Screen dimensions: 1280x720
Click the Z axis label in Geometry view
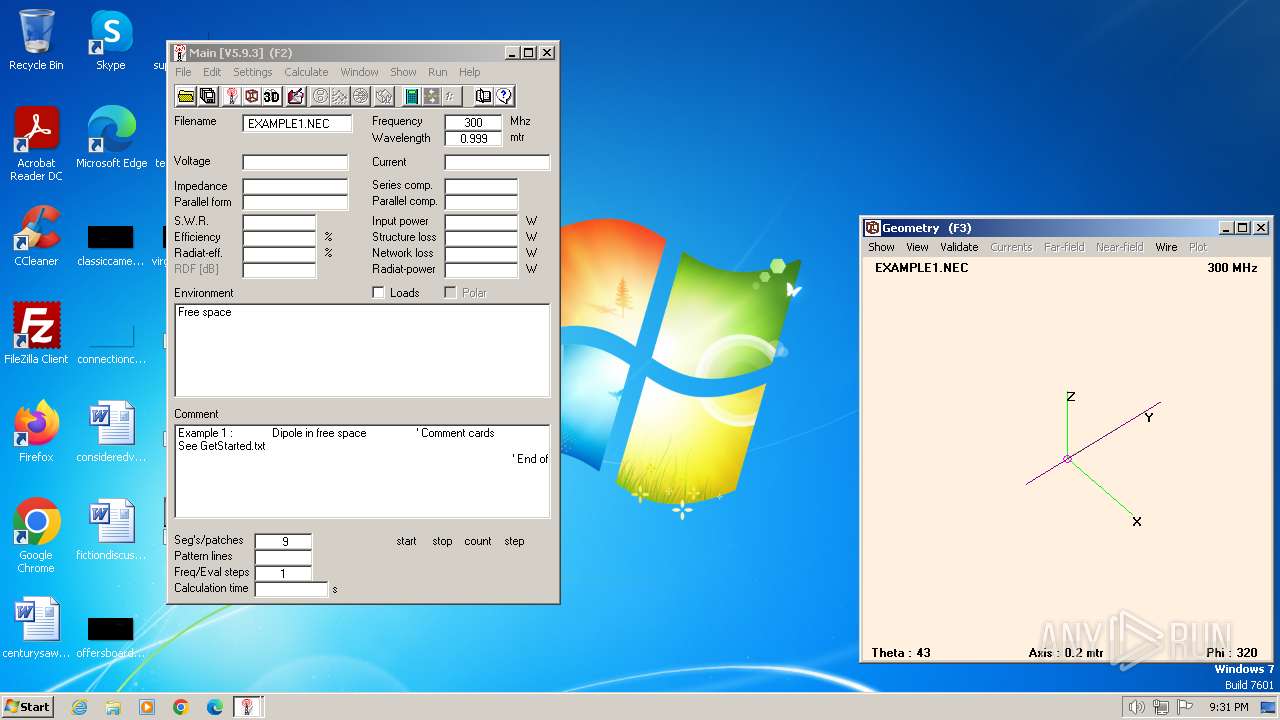tap(1070, 397)
